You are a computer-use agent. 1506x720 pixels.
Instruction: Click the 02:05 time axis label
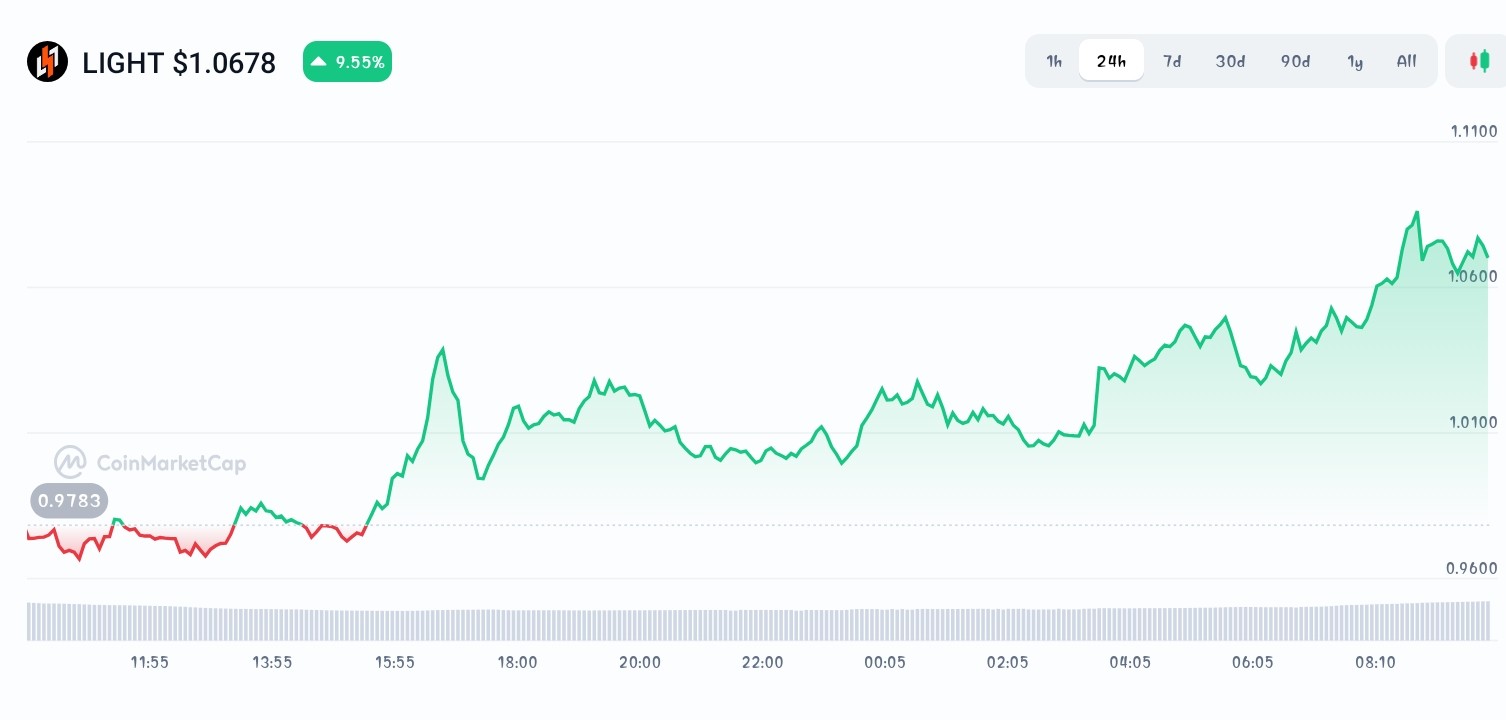point(1007,662)
